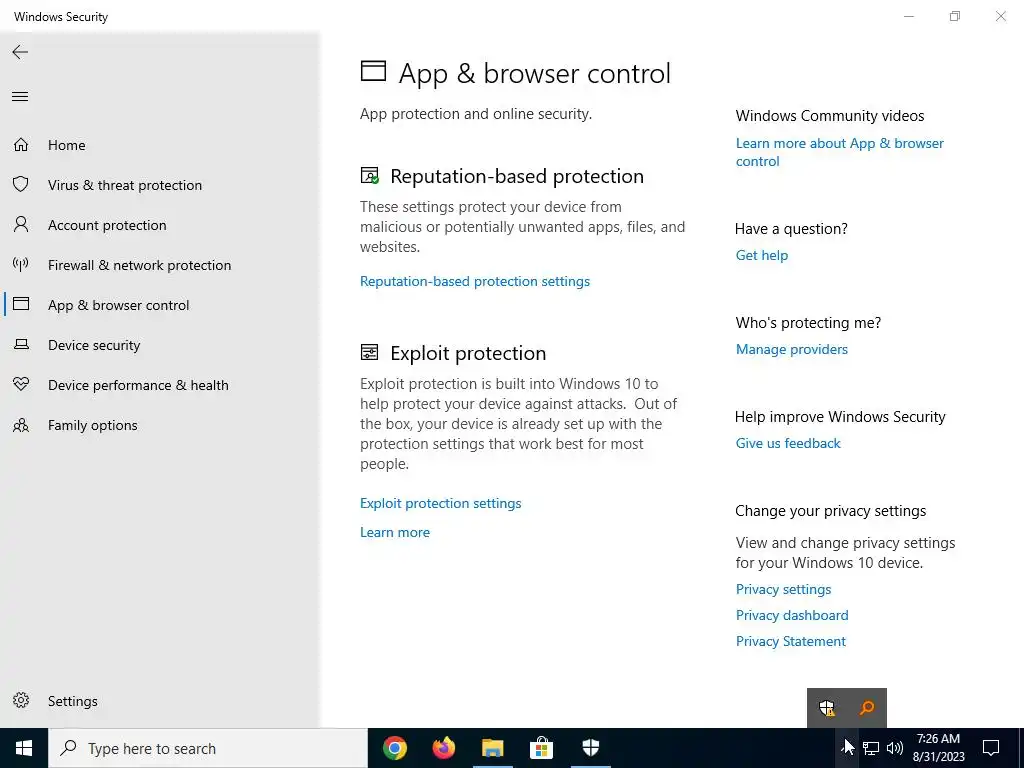This screenshot has width=1024, height=768.
Task: Click the taskbar clock showing 7:26 AM
Action: 938,748
